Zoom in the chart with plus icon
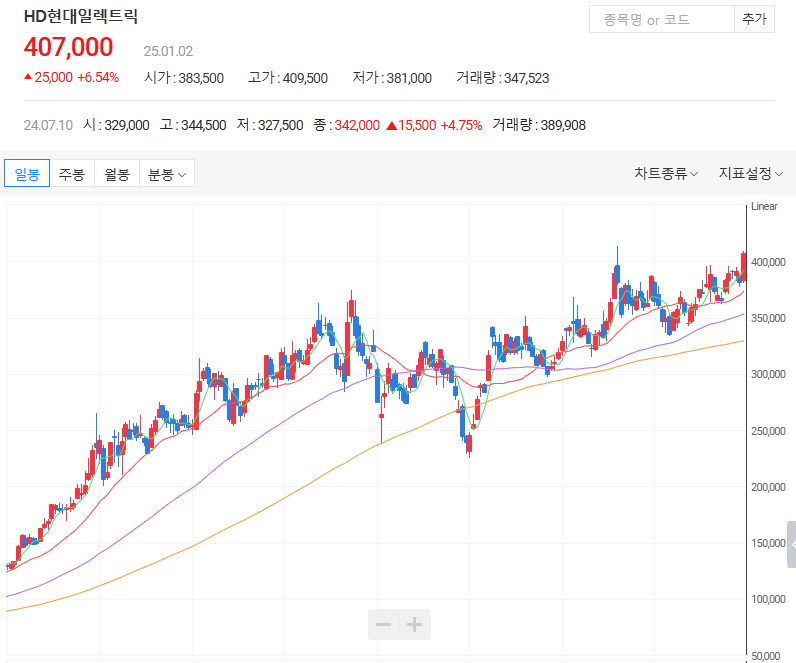The width and height of the screenshot is (796, 663). pyautogui.click(x=415, y=624)
